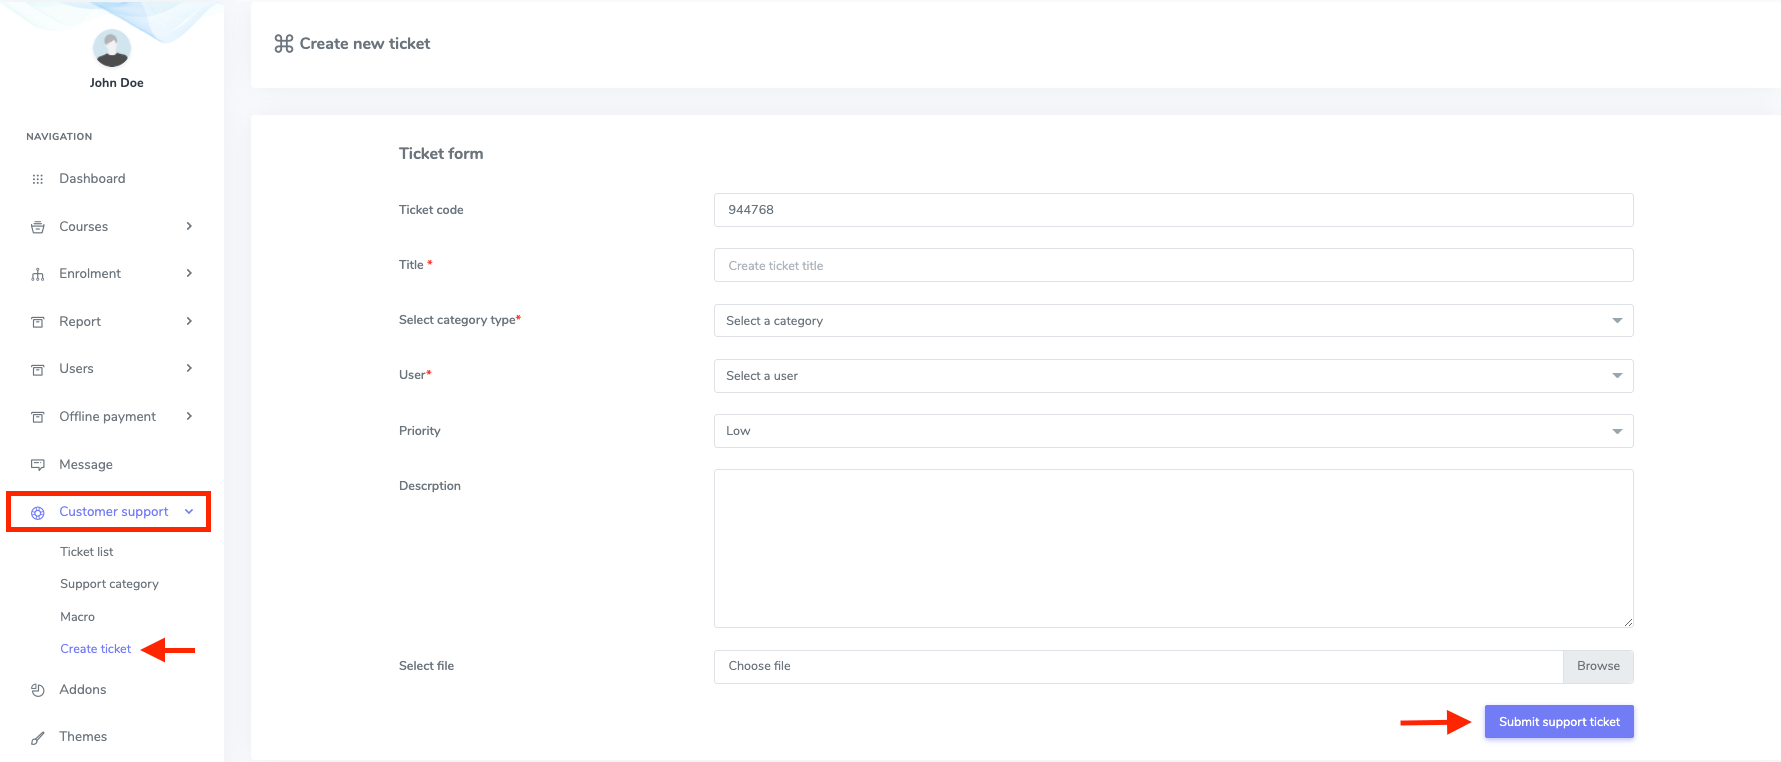
Task: Click John Doe's profile avatar
Action: tap(112, 48)
